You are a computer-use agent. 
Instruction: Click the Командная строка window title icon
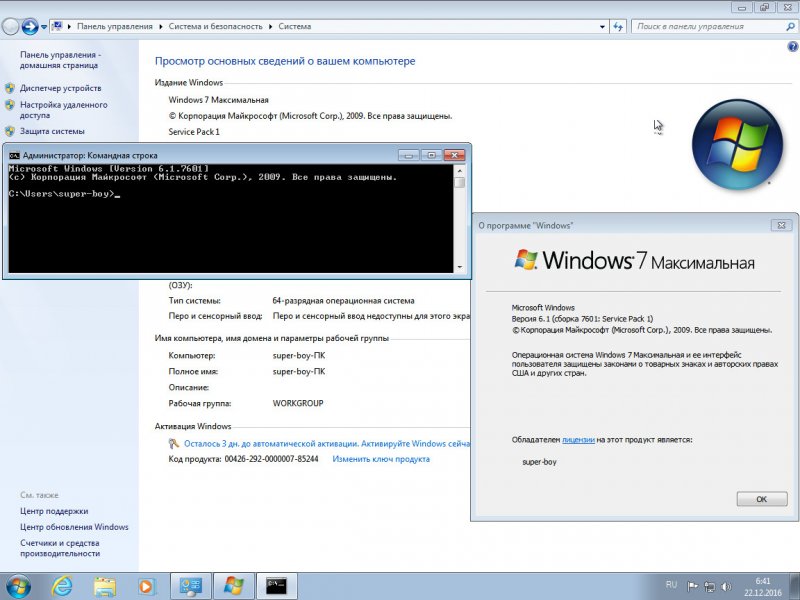pos(14,155)
